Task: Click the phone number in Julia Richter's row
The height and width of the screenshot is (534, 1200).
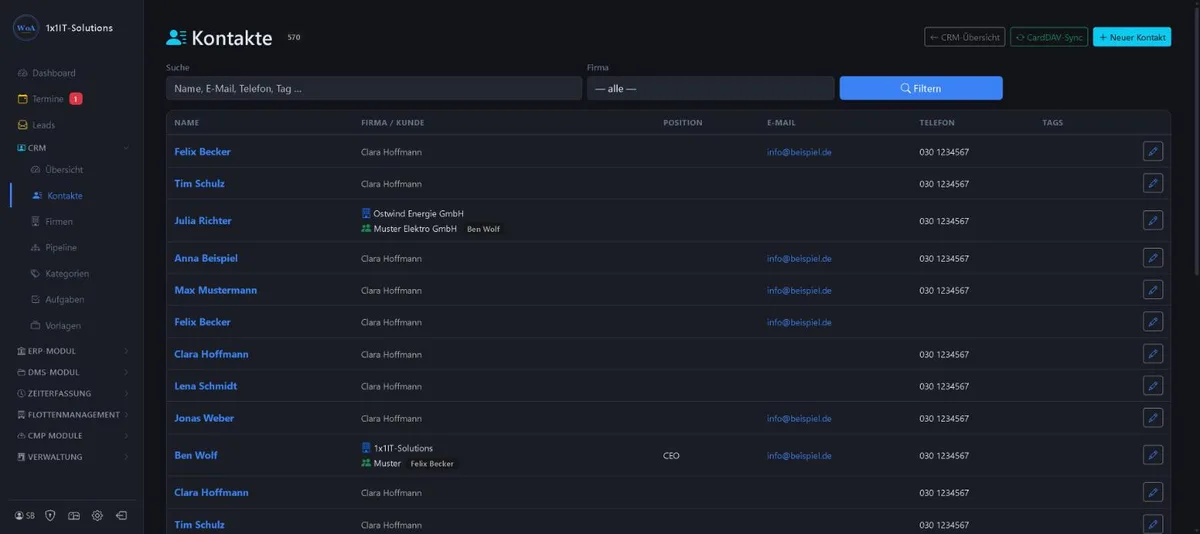Action: pos(944,220)
